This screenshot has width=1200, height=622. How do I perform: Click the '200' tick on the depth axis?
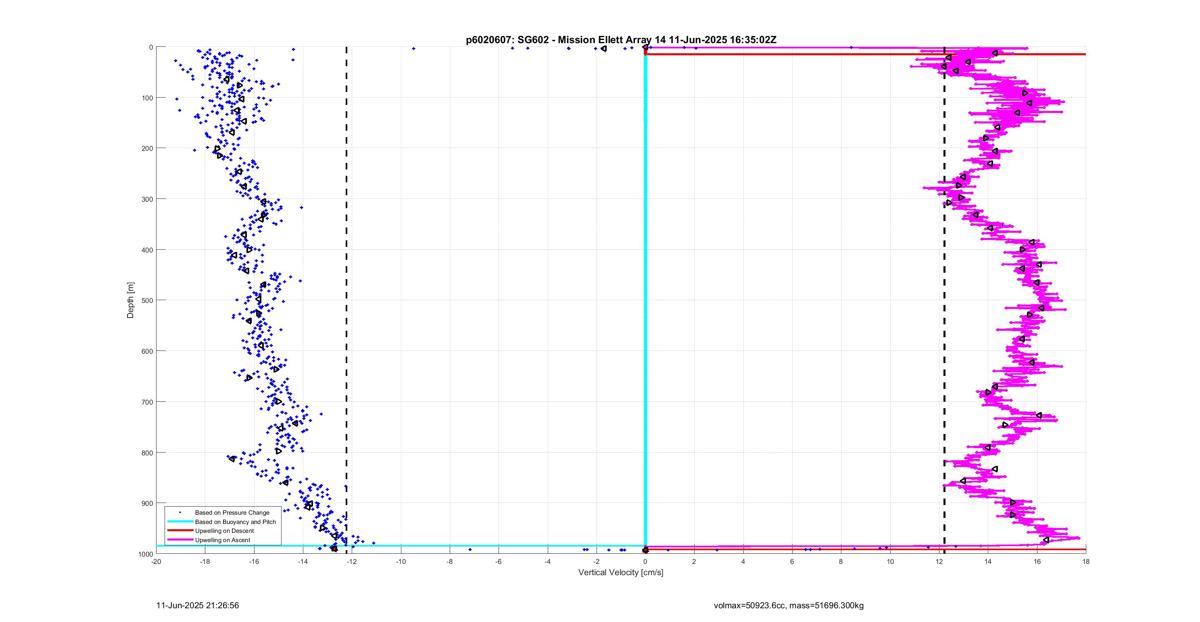(146, 148)
